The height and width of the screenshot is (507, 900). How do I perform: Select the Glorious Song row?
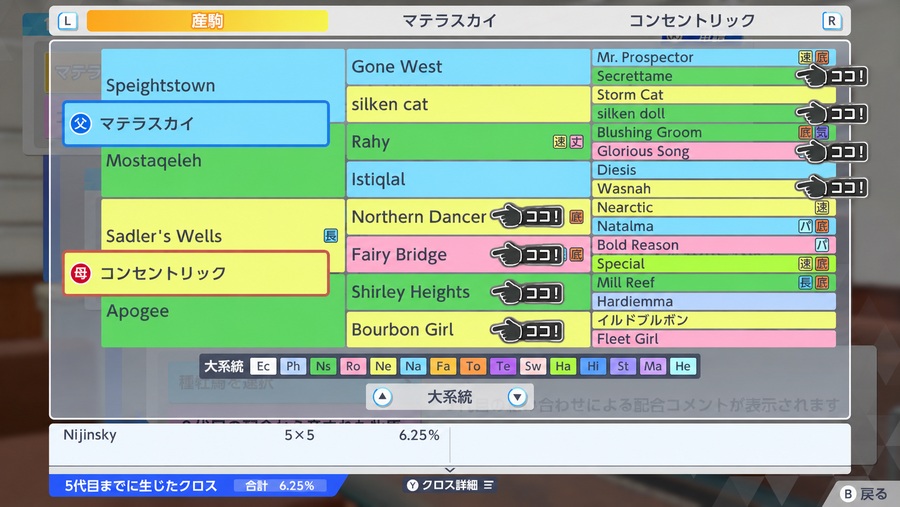[713, 152]
